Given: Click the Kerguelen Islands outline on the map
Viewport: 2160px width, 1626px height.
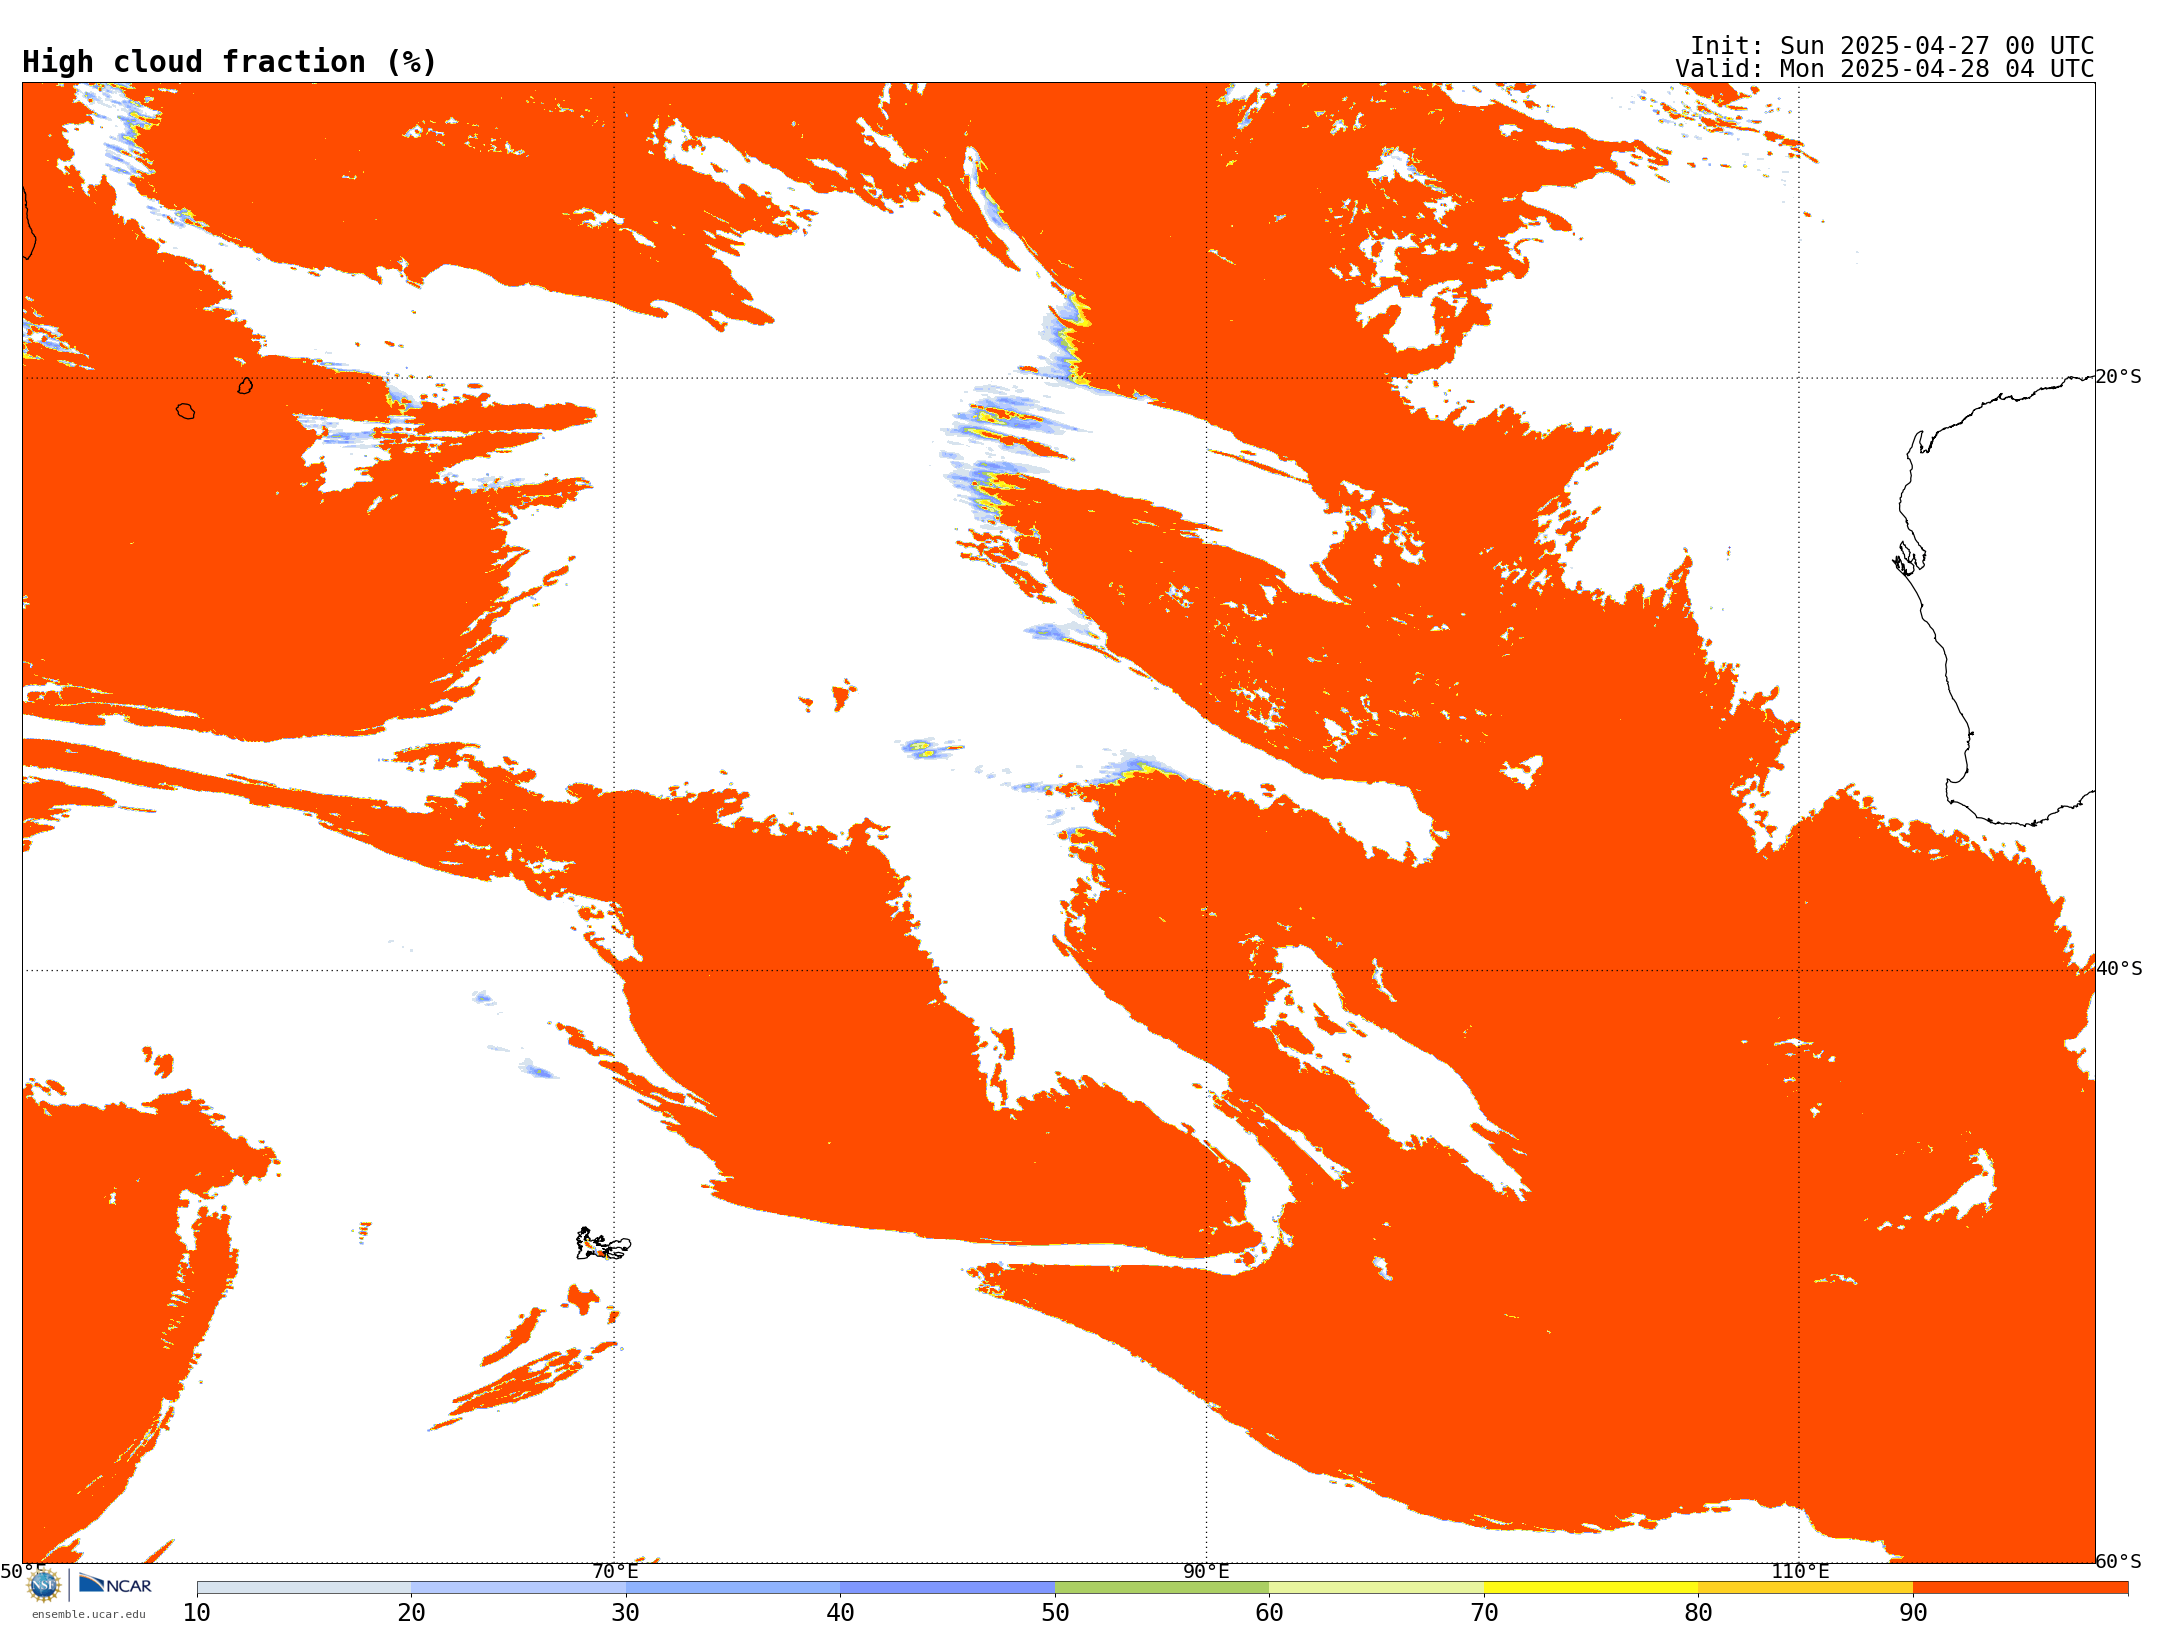Looking at the screenshot, I should coord(603,1244).
